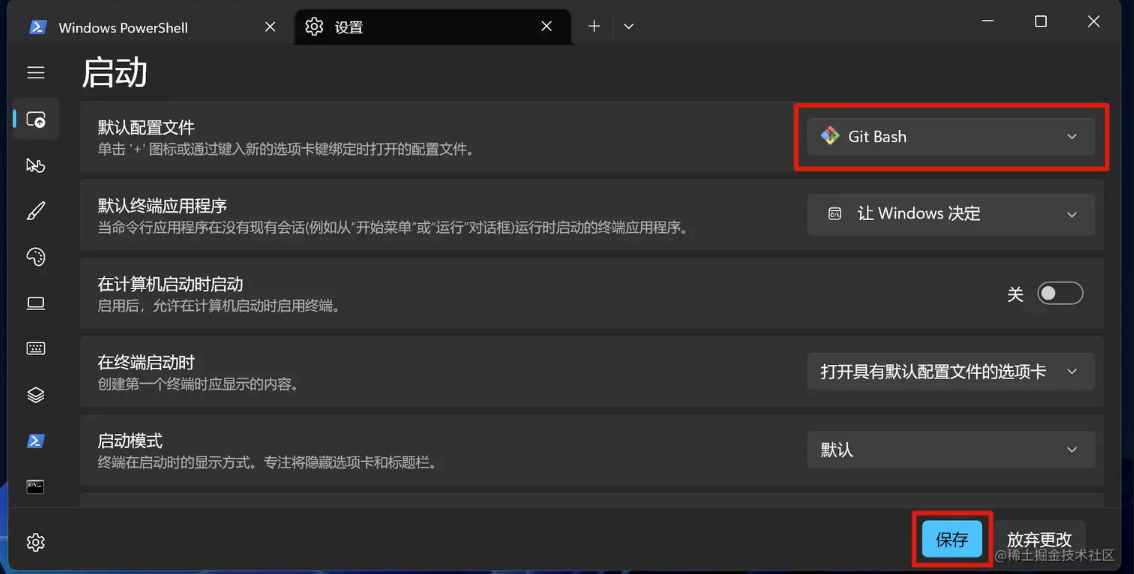Expand the Git Bash default profile dropdown
1134x574 pixels.
950,137
